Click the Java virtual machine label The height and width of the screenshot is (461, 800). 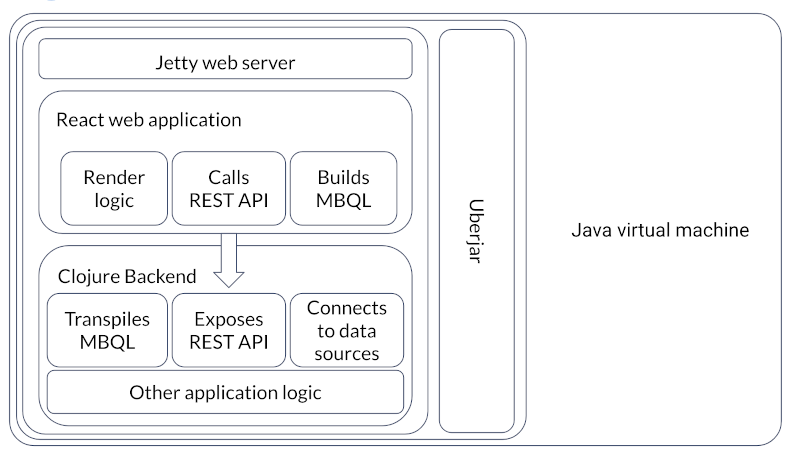coord(659,231)
